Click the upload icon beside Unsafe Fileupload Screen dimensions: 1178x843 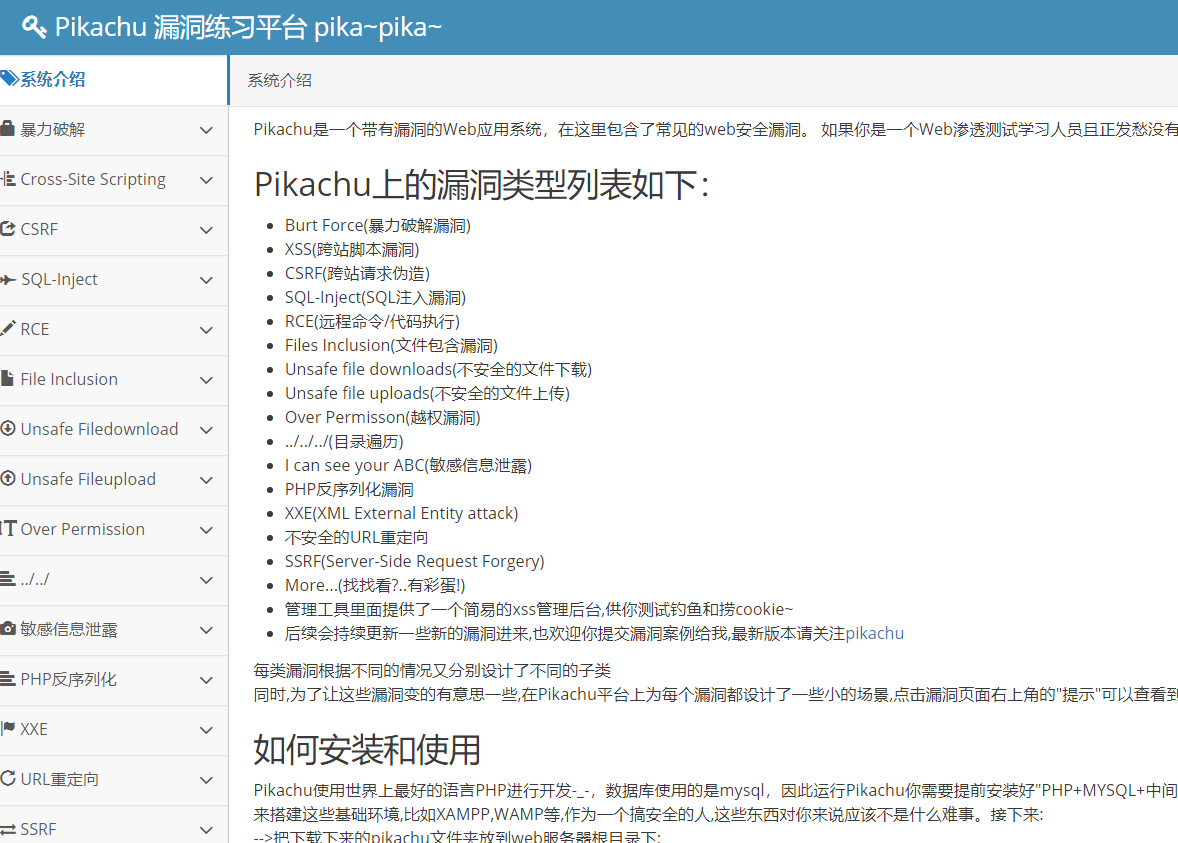(x=8, y=479)
